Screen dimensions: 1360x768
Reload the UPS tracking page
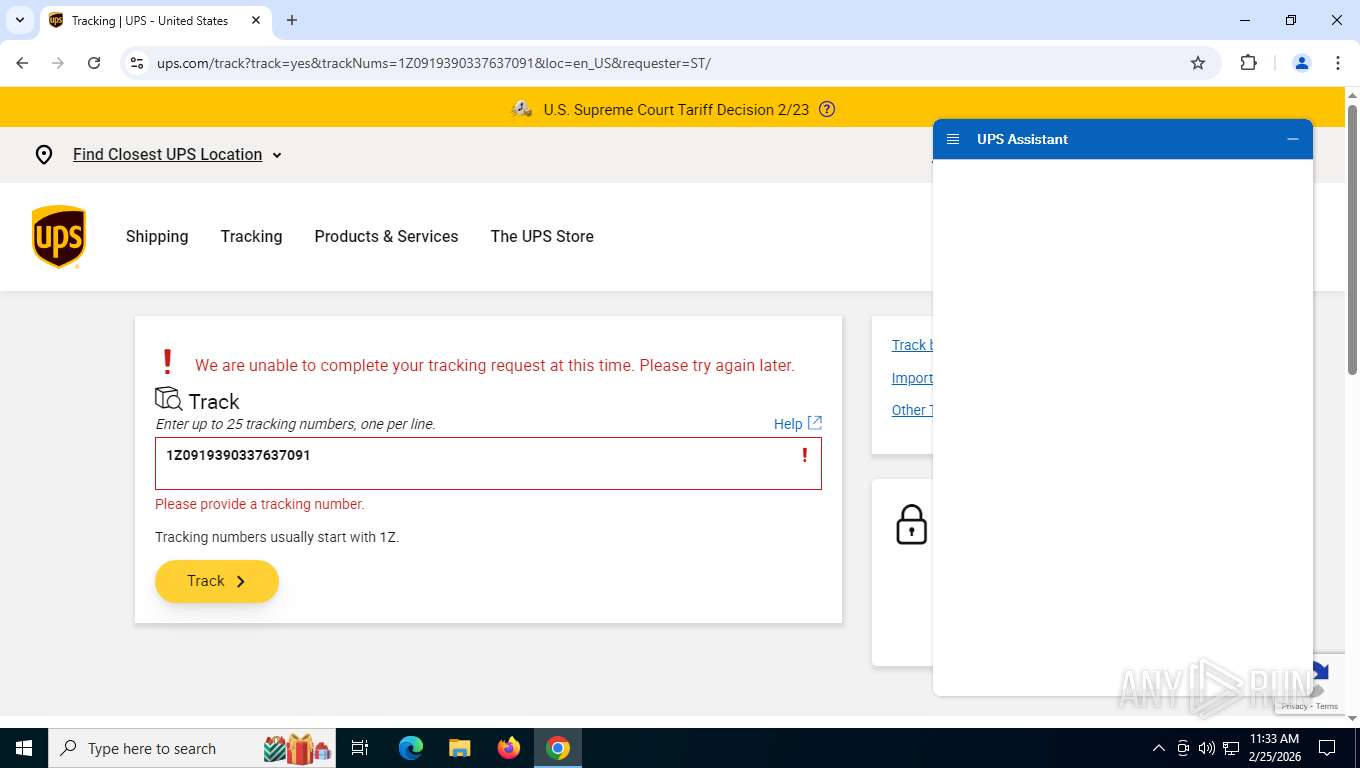(x=94, y=63)
